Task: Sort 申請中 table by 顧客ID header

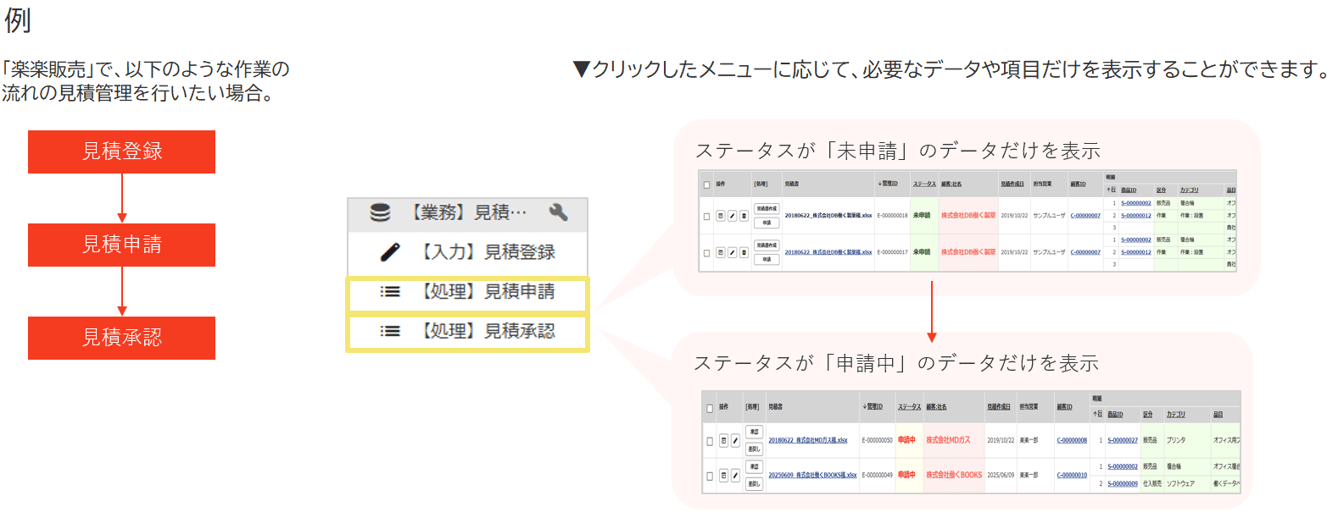Action: [1066, 407]
